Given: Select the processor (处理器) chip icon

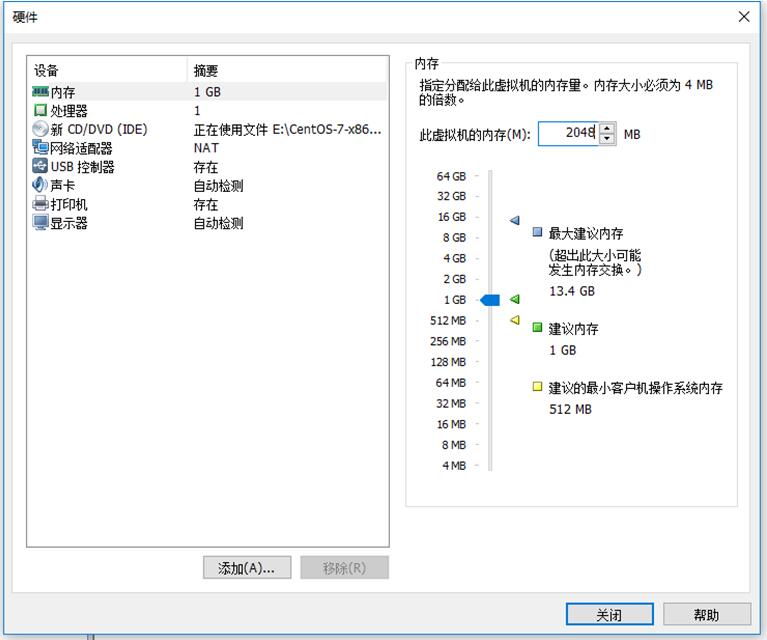Looking at the screenshot, I should [40, 111].
